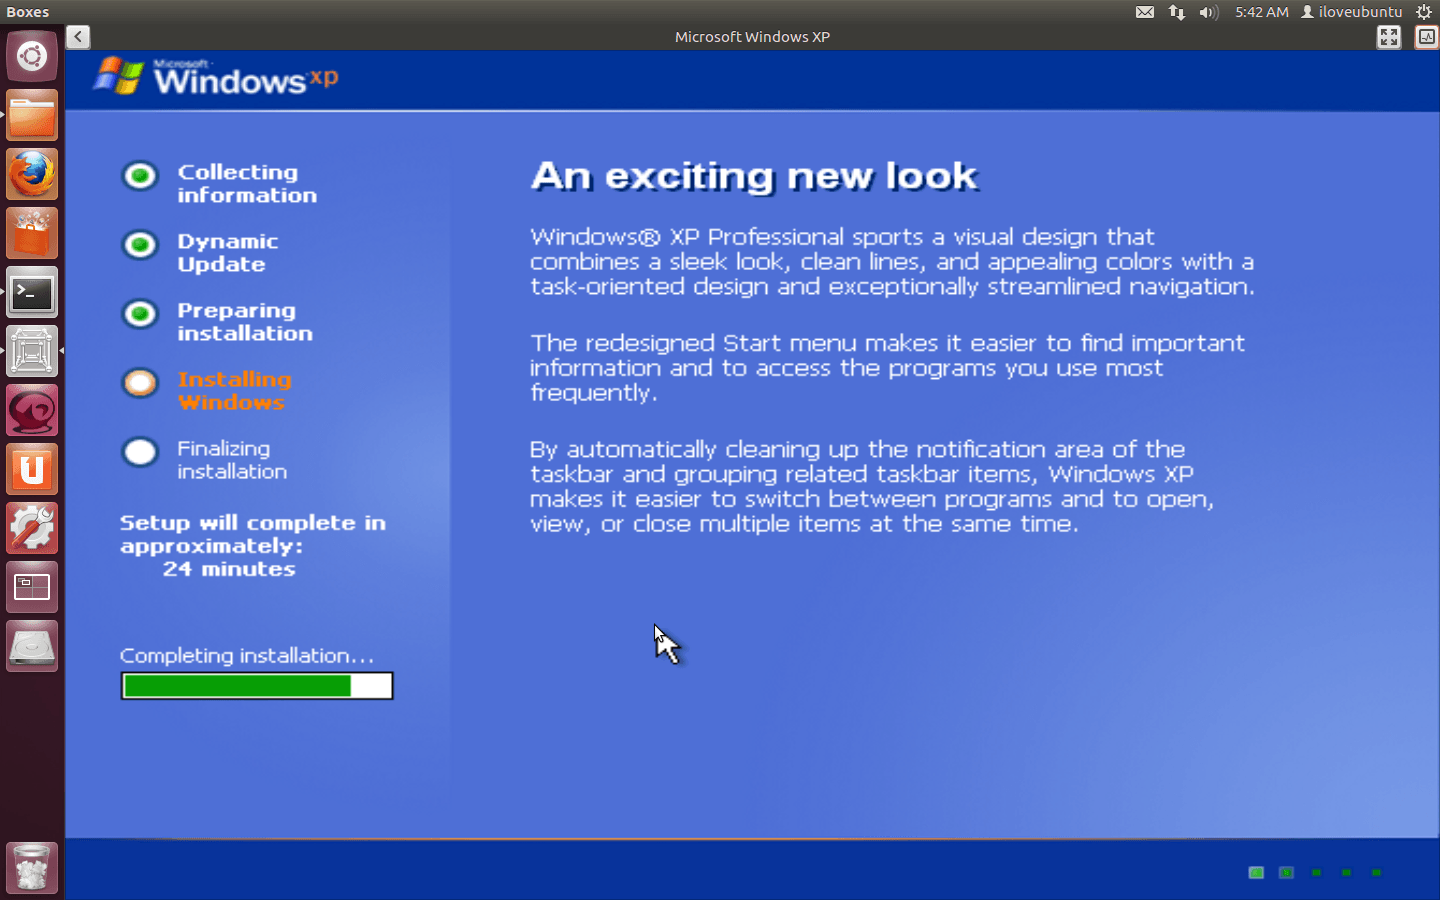Launch Firefox from the launcher
Screen dimensions: 1440x900
tap(32, 174)
